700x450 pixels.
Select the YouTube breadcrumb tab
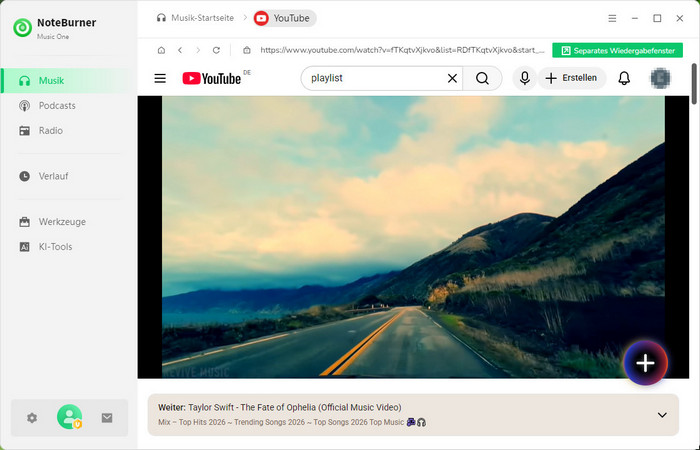285,18
